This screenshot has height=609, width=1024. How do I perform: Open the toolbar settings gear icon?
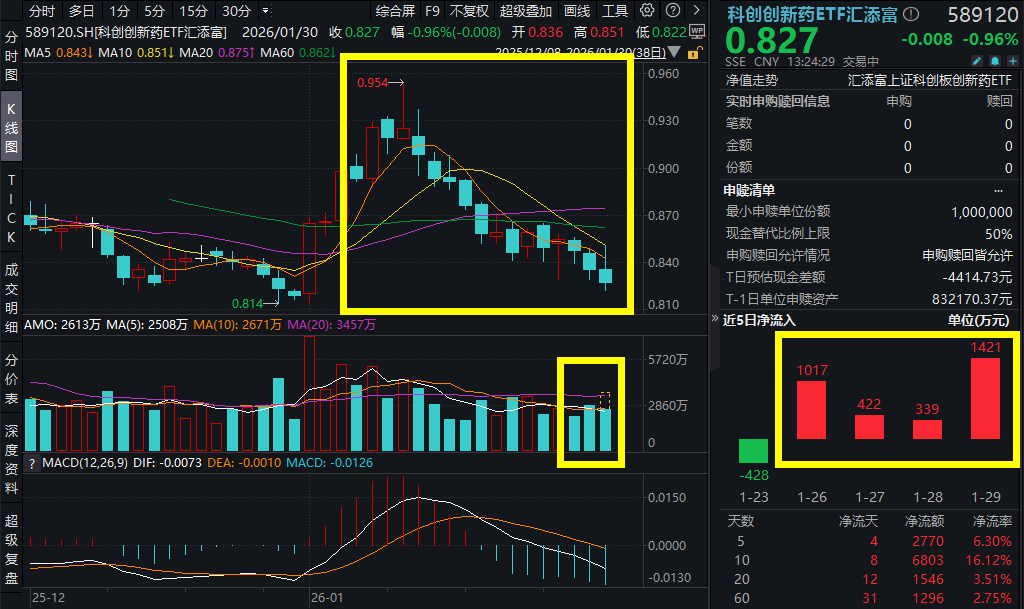tap(648, 11)
